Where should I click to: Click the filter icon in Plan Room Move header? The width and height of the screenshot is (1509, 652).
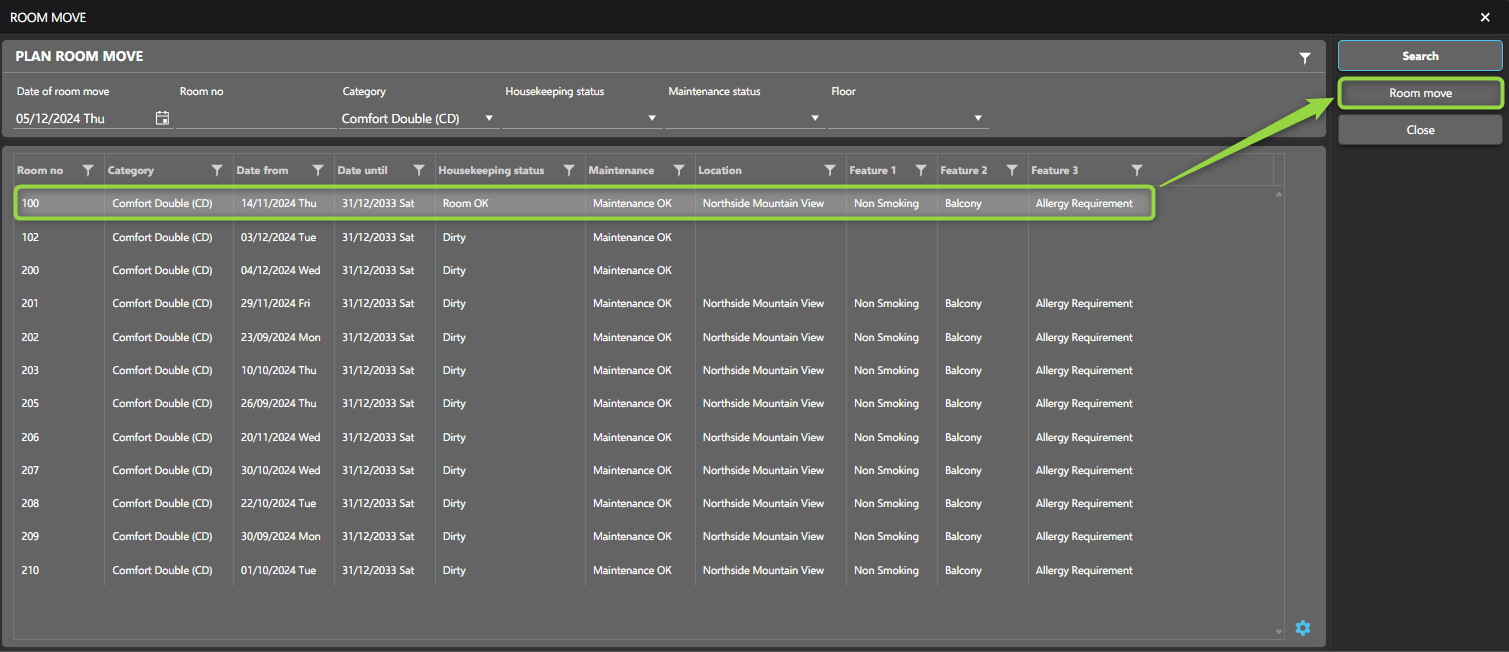[x=1304, y=58]
